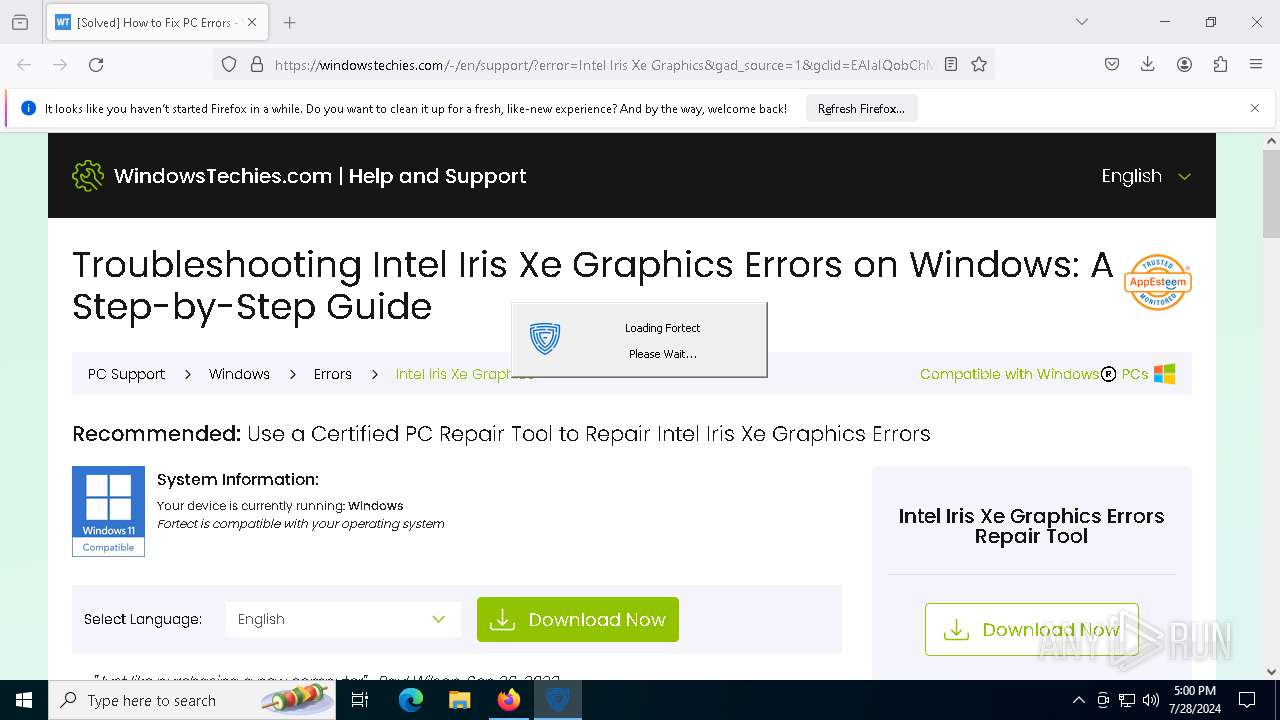The width and height of the screenshot is (1280, 720).
Task: Select the '[Solved] How to Fix PC Errors' tab
Action: tap(157, 22)
